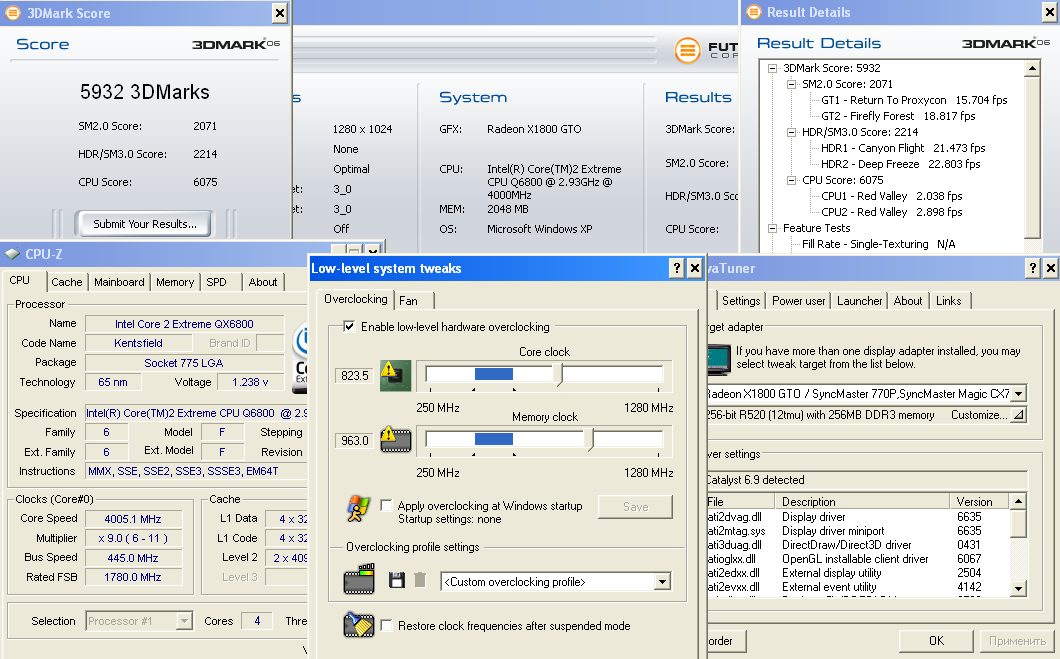Click the overclocking profile card icon
Viewport: 1060px width, 659px height.
pos(359,579)
